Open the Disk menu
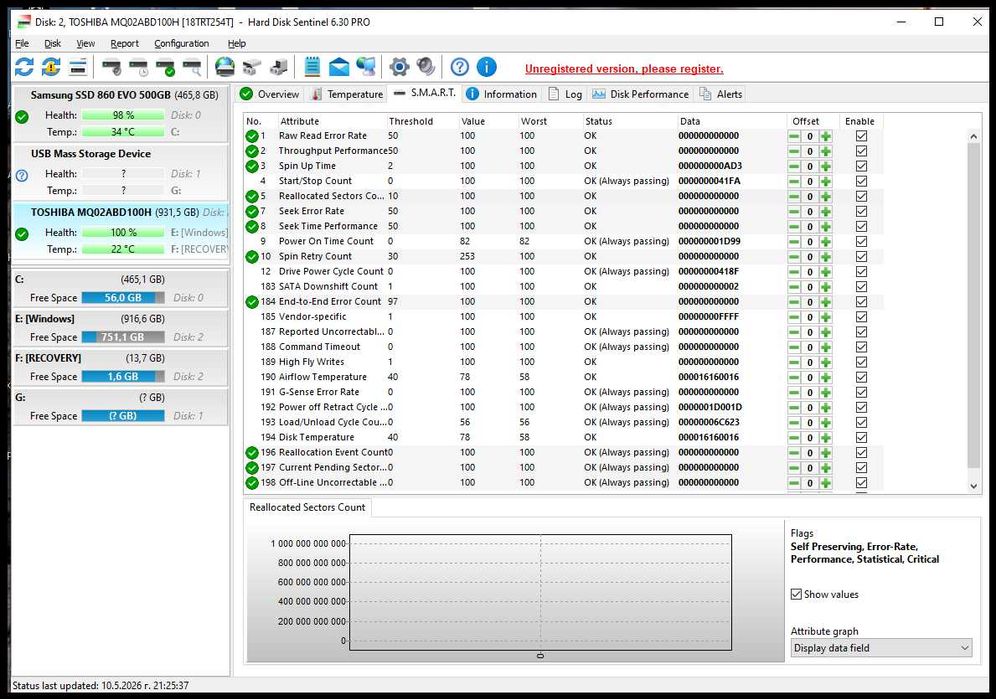 click(x=52, y=44)
